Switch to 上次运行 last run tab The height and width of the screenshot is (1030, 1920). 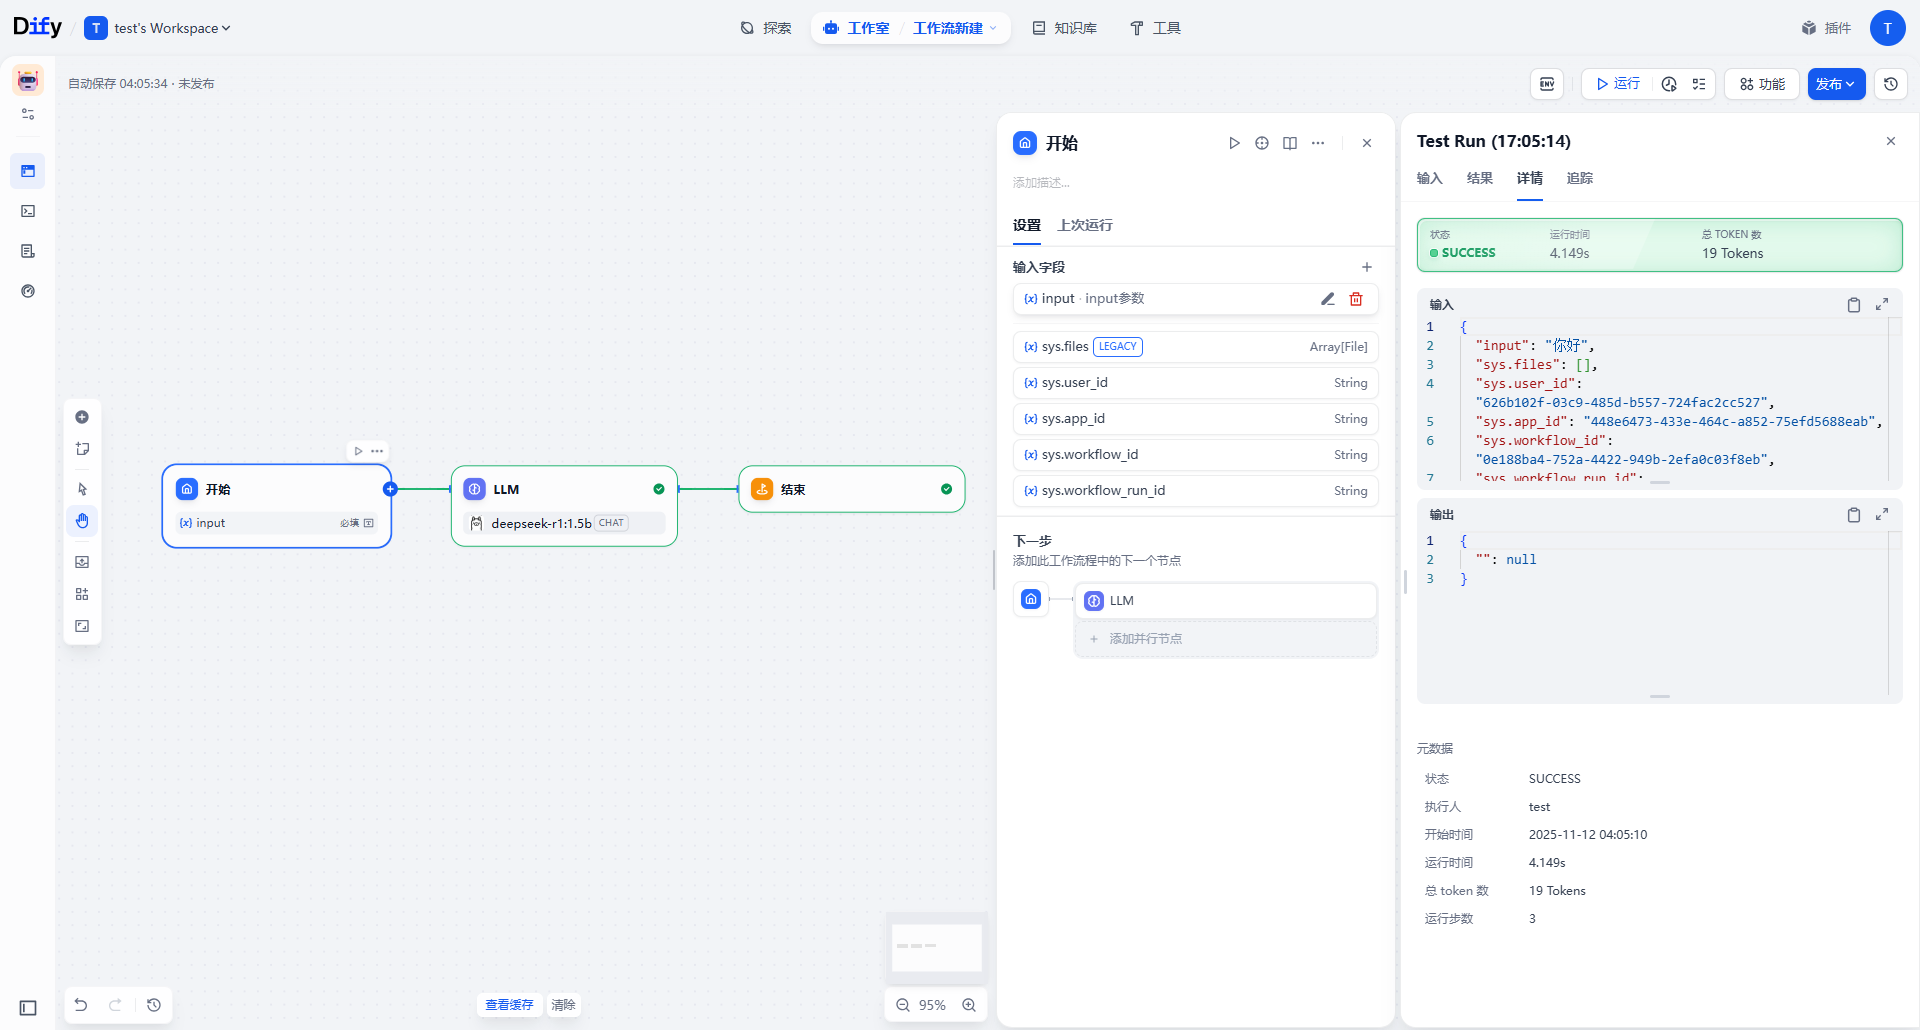(1085, 225)
